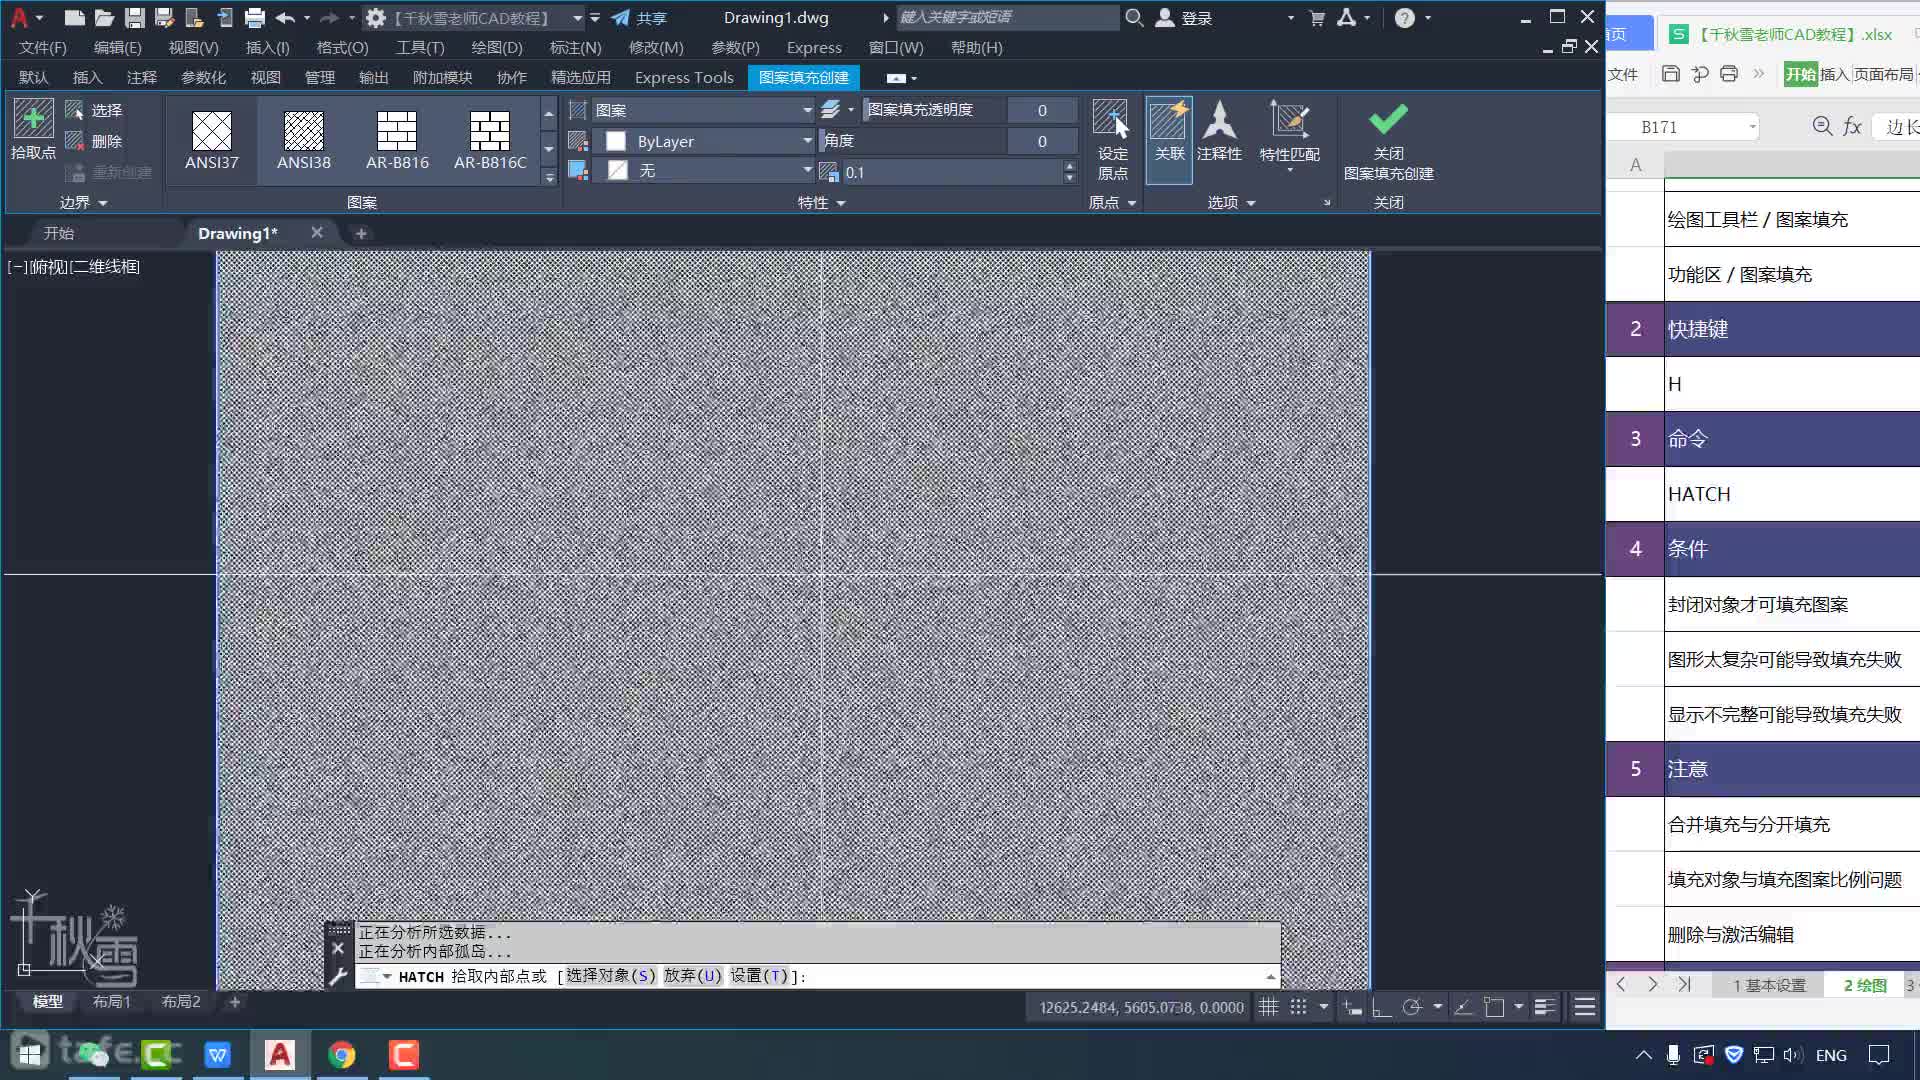Toggle ortho mode icon in status bar
Viewport: 1920px width, 1080px height.
click(x=1381, y=1007)
